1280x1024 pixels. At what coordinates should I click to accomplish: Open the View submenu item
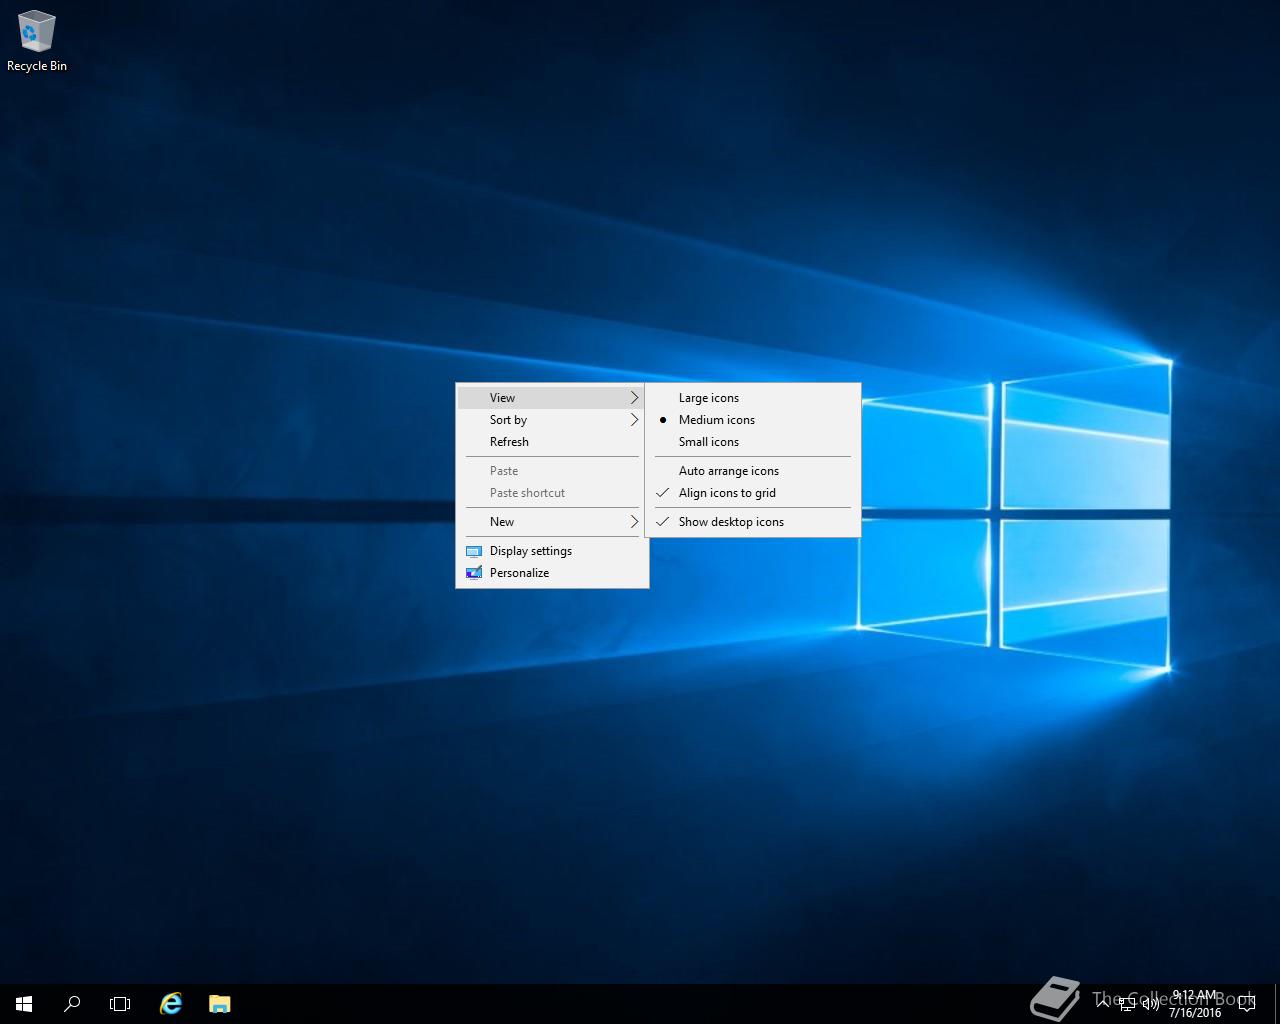pyautogui.click(x=552, y=398)
